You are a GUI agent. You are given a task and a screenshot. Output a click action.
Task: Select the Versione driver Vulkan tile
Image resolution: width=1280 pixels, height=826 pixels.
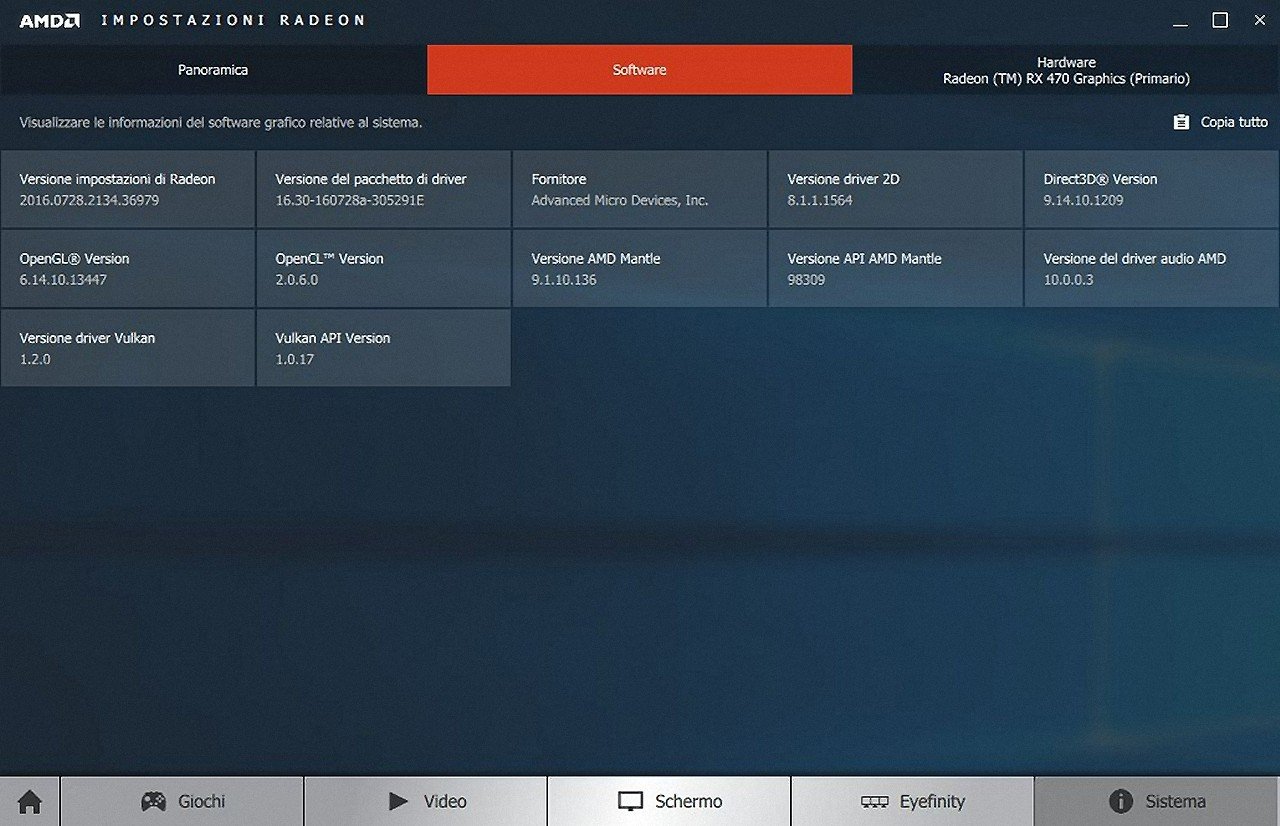[128, 347]
